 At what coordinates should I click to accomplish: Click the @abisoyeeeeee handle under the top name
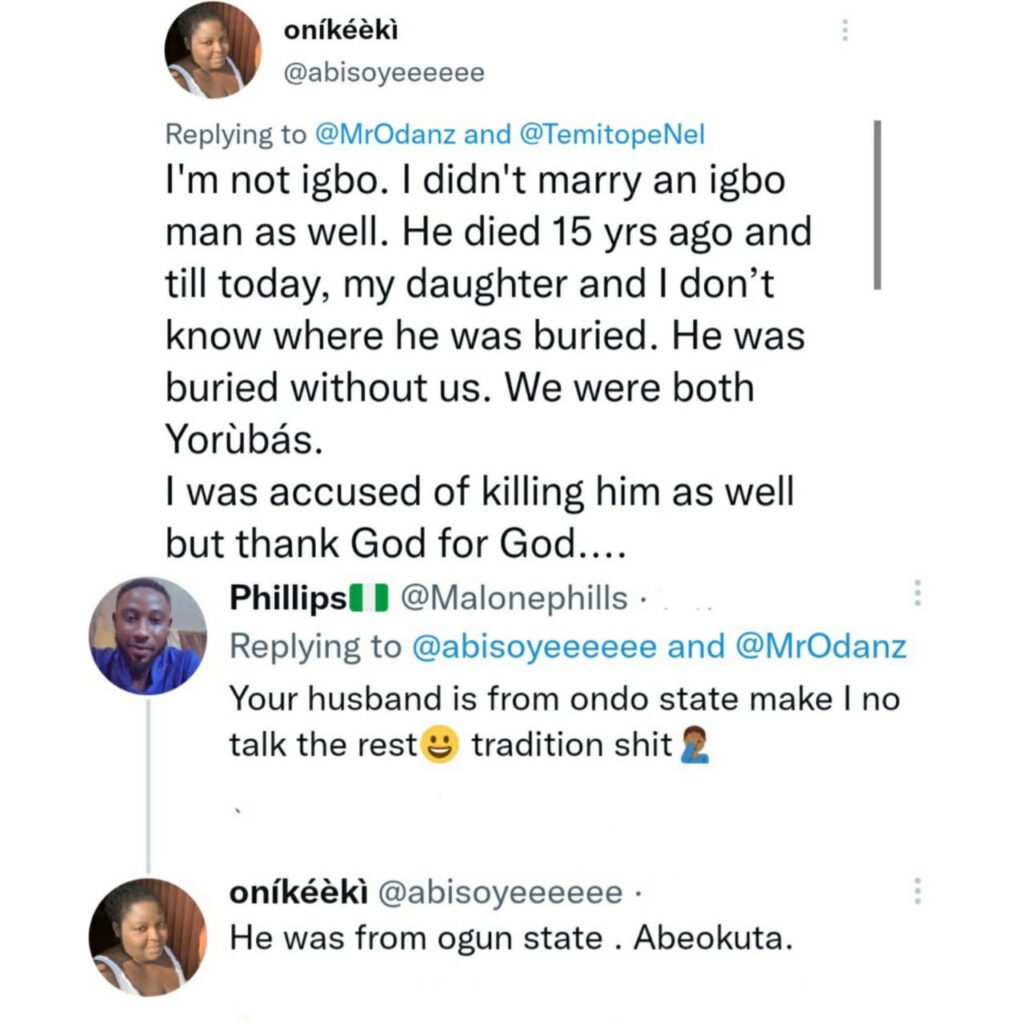coord(385,73)
